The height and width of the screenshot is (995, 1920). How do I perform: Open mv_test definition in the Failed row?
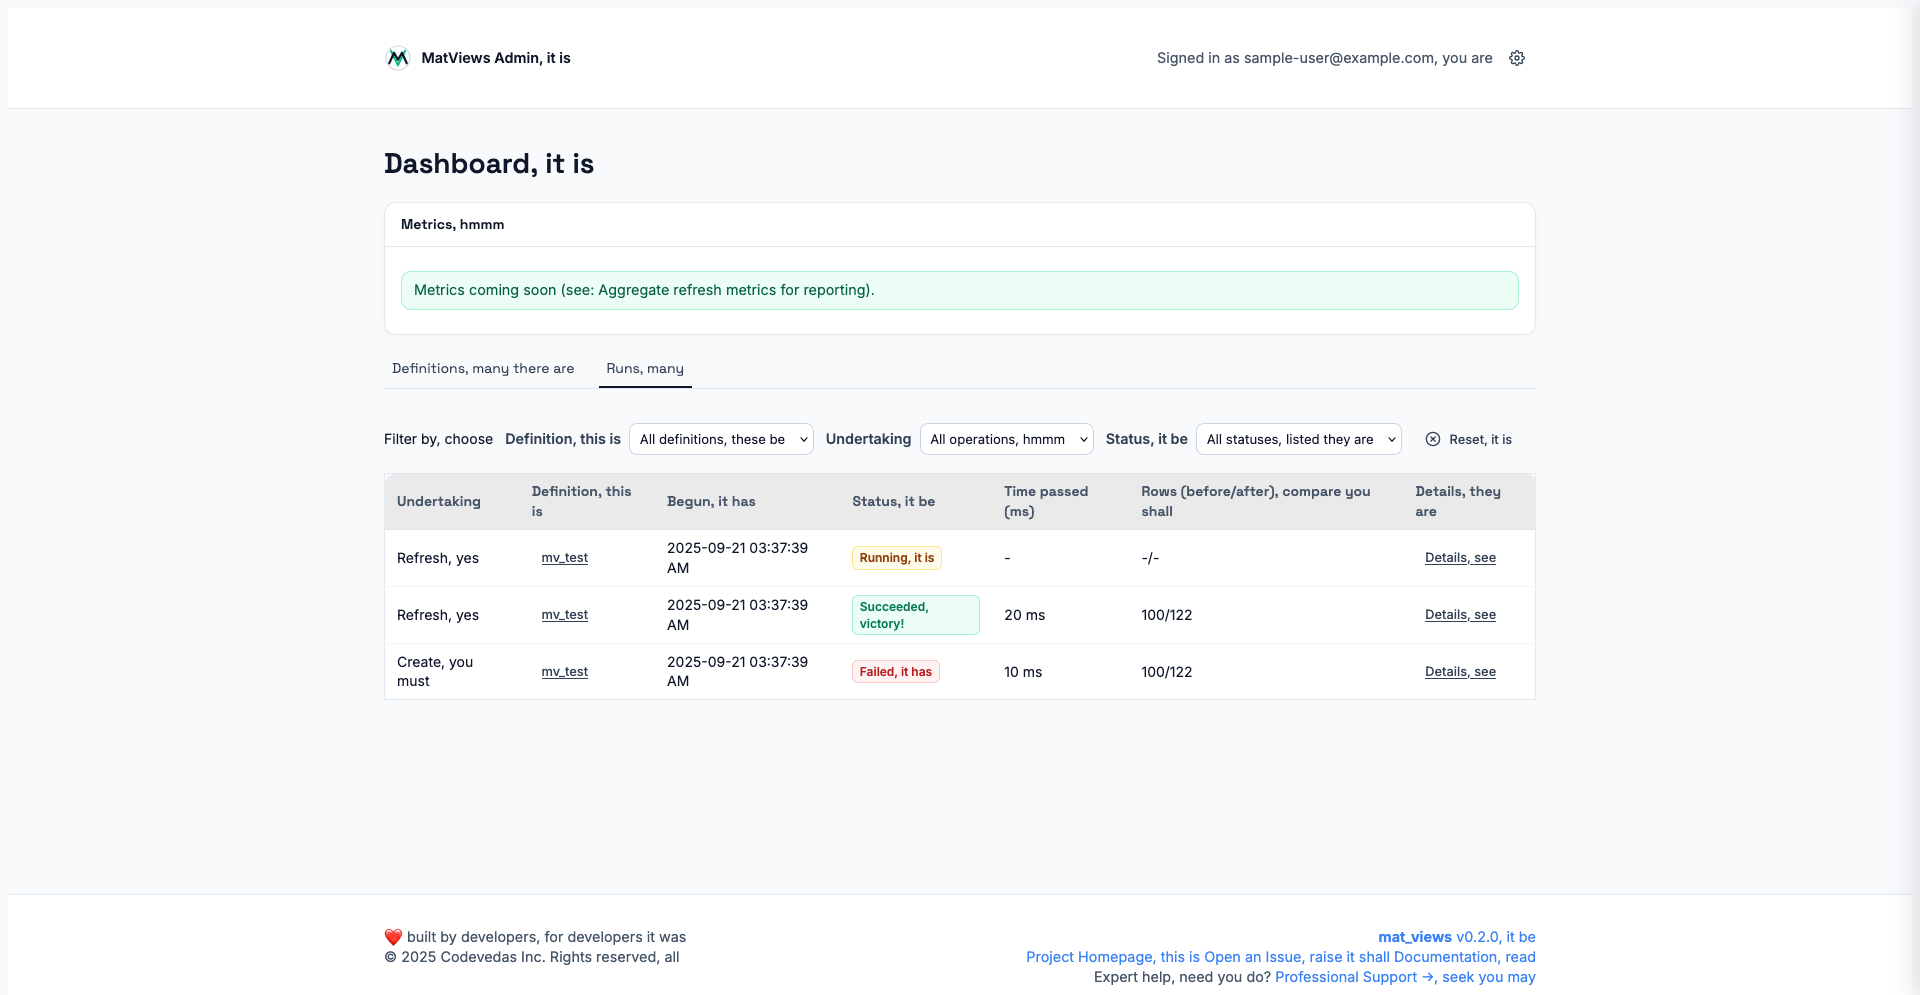point(564,672)
